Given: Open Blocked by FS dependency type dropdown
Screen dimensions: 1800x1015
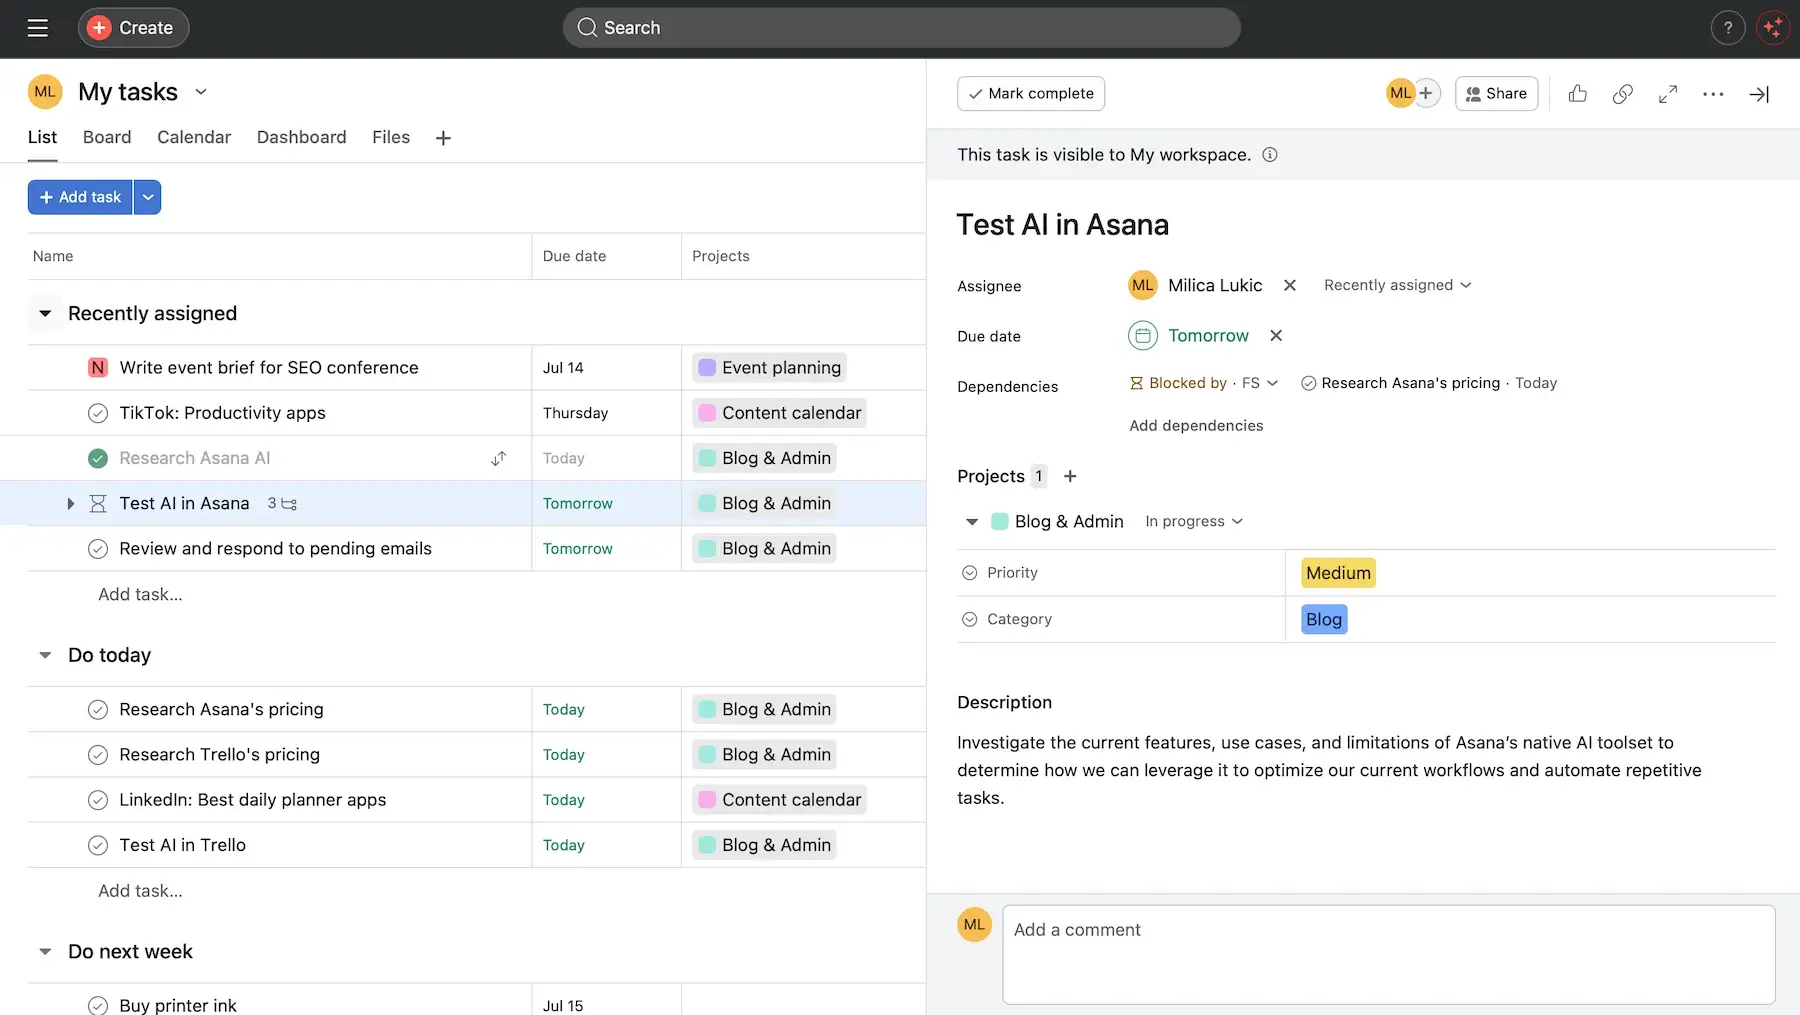Looking at the screenshot, I should tap(1204, 383).
